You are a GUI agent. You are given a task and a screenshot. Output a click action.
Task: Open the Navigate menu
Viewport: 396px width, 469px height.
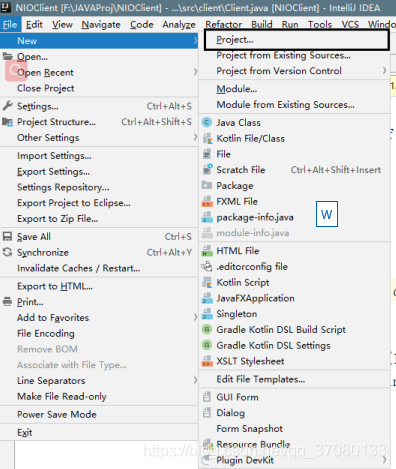tap(101, 25)
